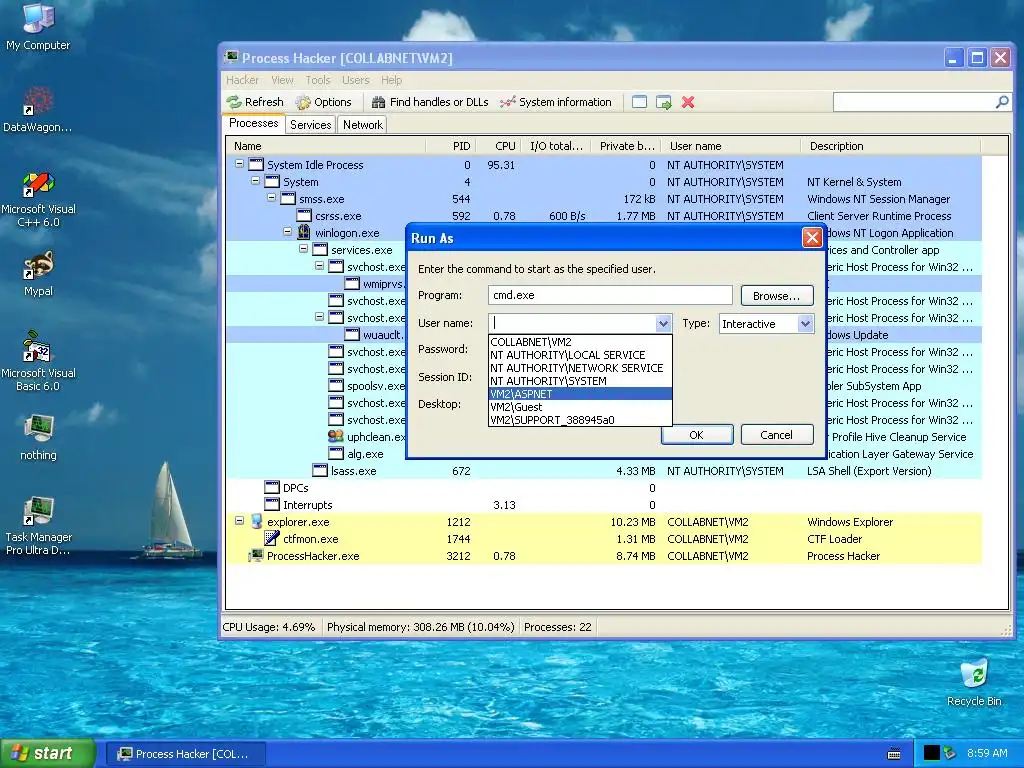Viewport: 1024px width, 768px height.
Task: Select VM2\SUPPORT_388945a0 user entry
Action: (580, 420)
